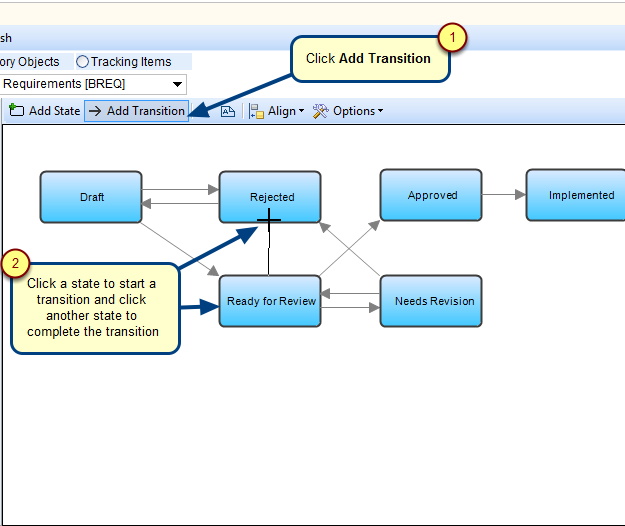Select the Tracking Items radio button
This screenshot has width=625, height=526.
pyautogui.click(x=82, y=62)
